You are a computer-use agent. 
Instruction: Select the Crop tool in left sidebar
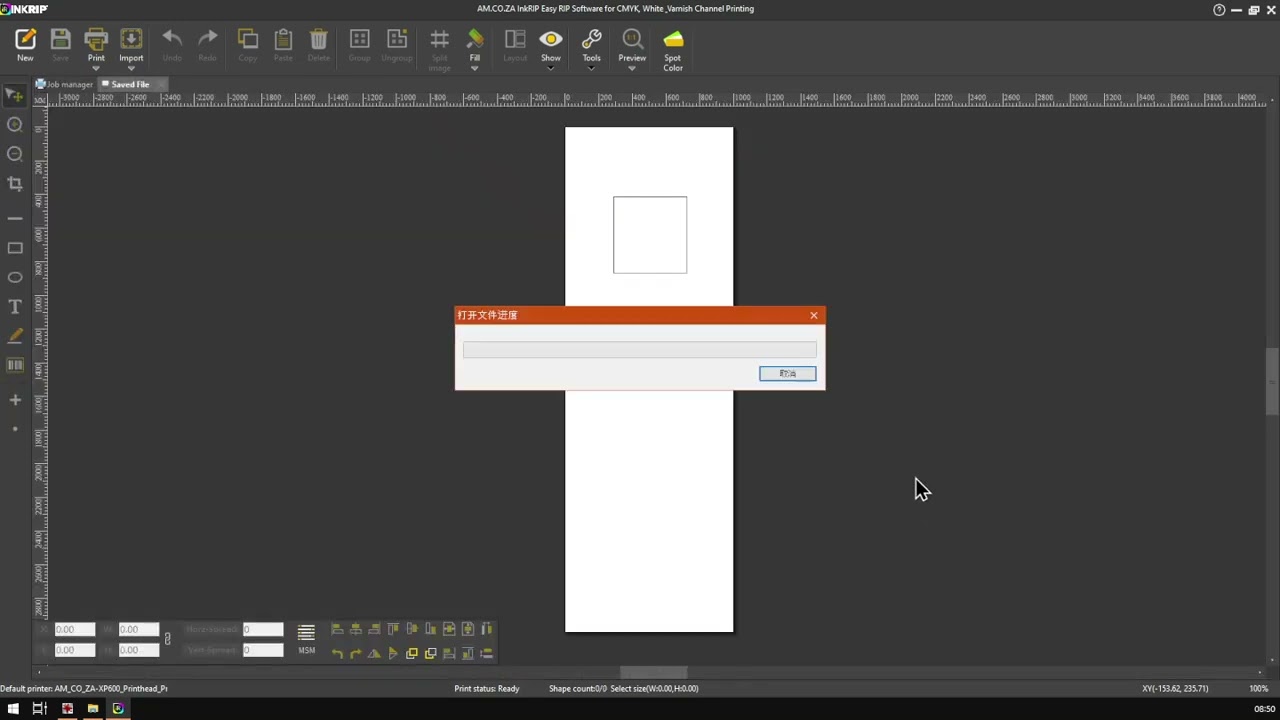coord(15,184)
